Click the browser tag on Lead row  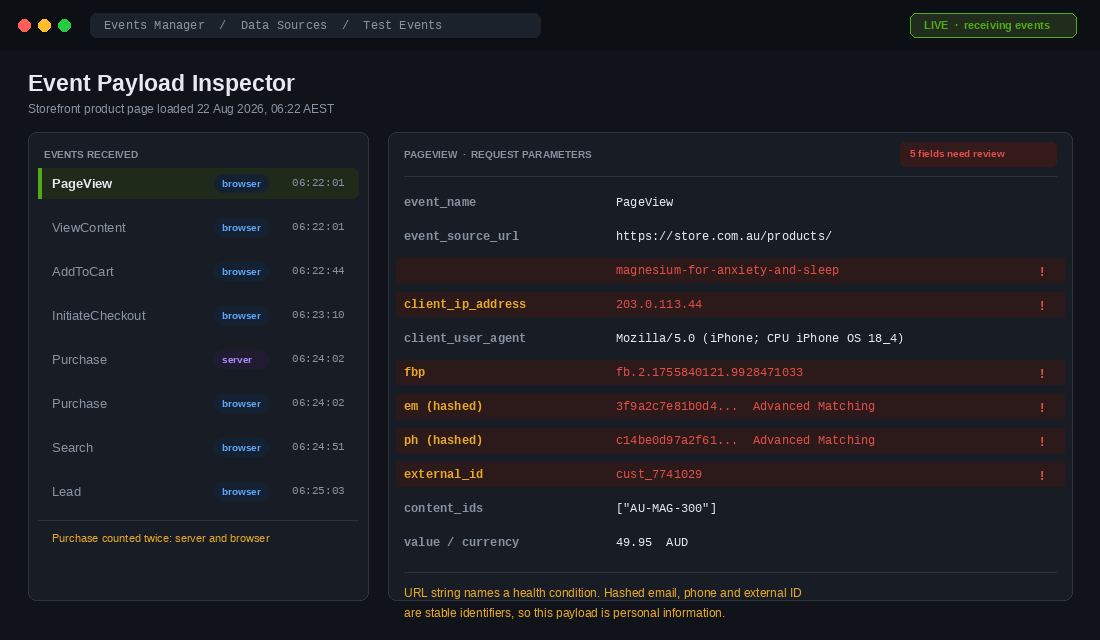click(241, 491)
